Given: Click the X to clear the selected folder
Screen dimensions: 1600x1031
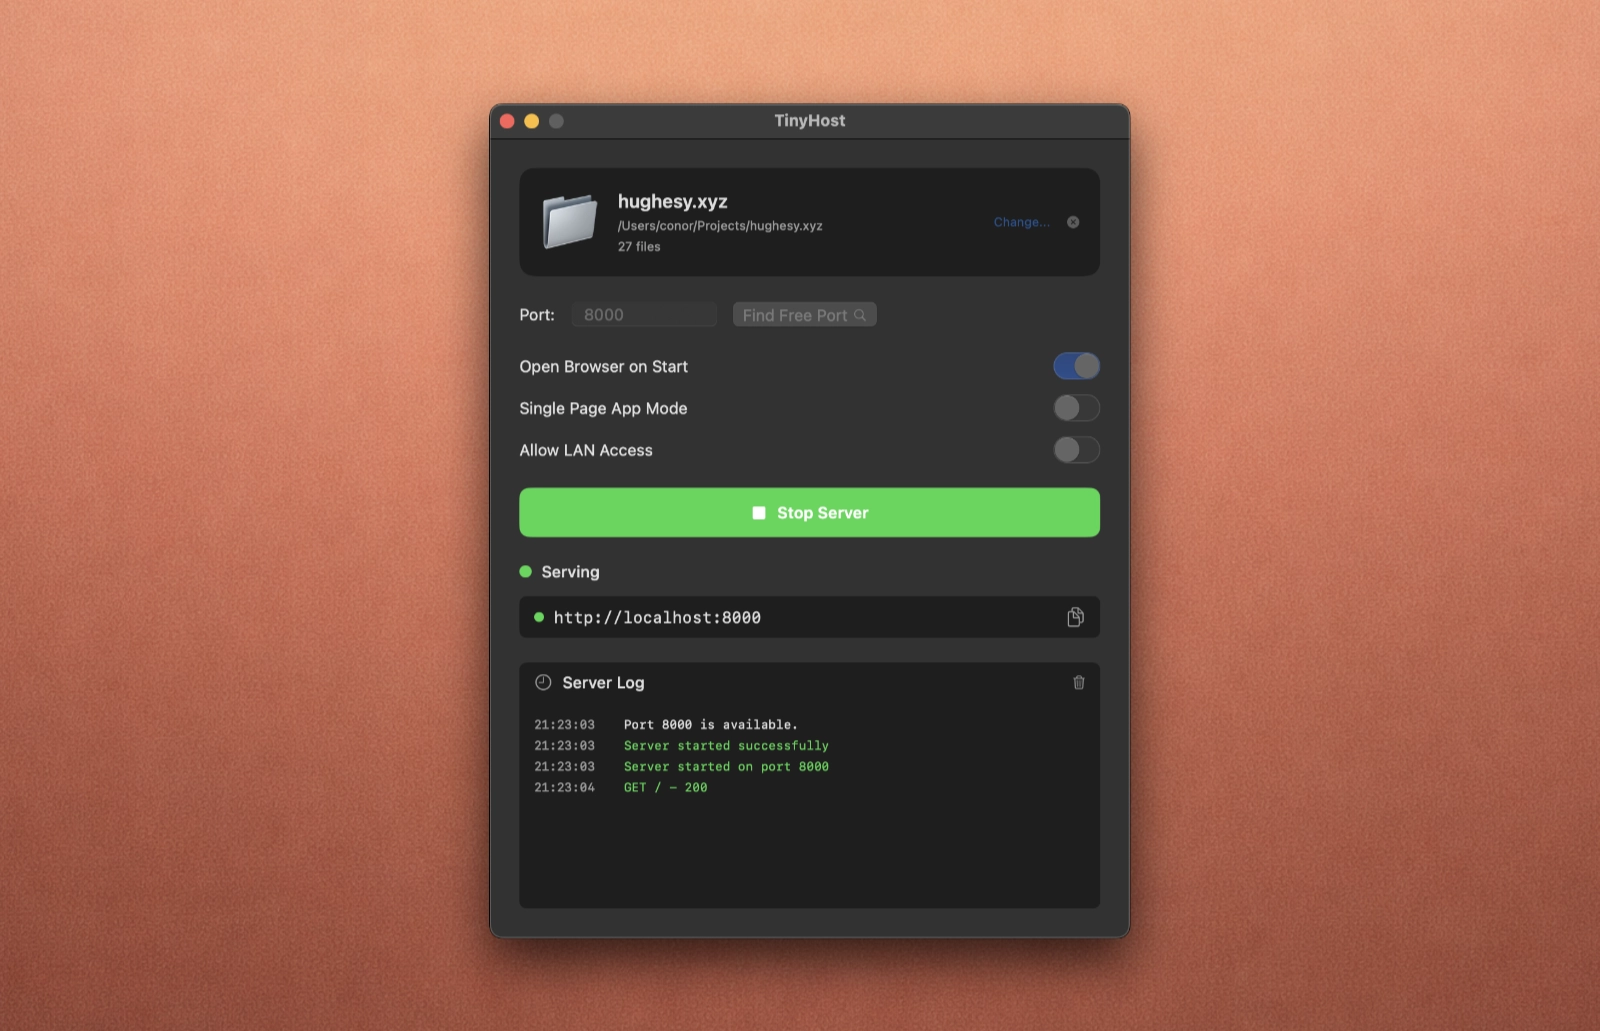Looking at the screenshot, I should (1071, 222).
